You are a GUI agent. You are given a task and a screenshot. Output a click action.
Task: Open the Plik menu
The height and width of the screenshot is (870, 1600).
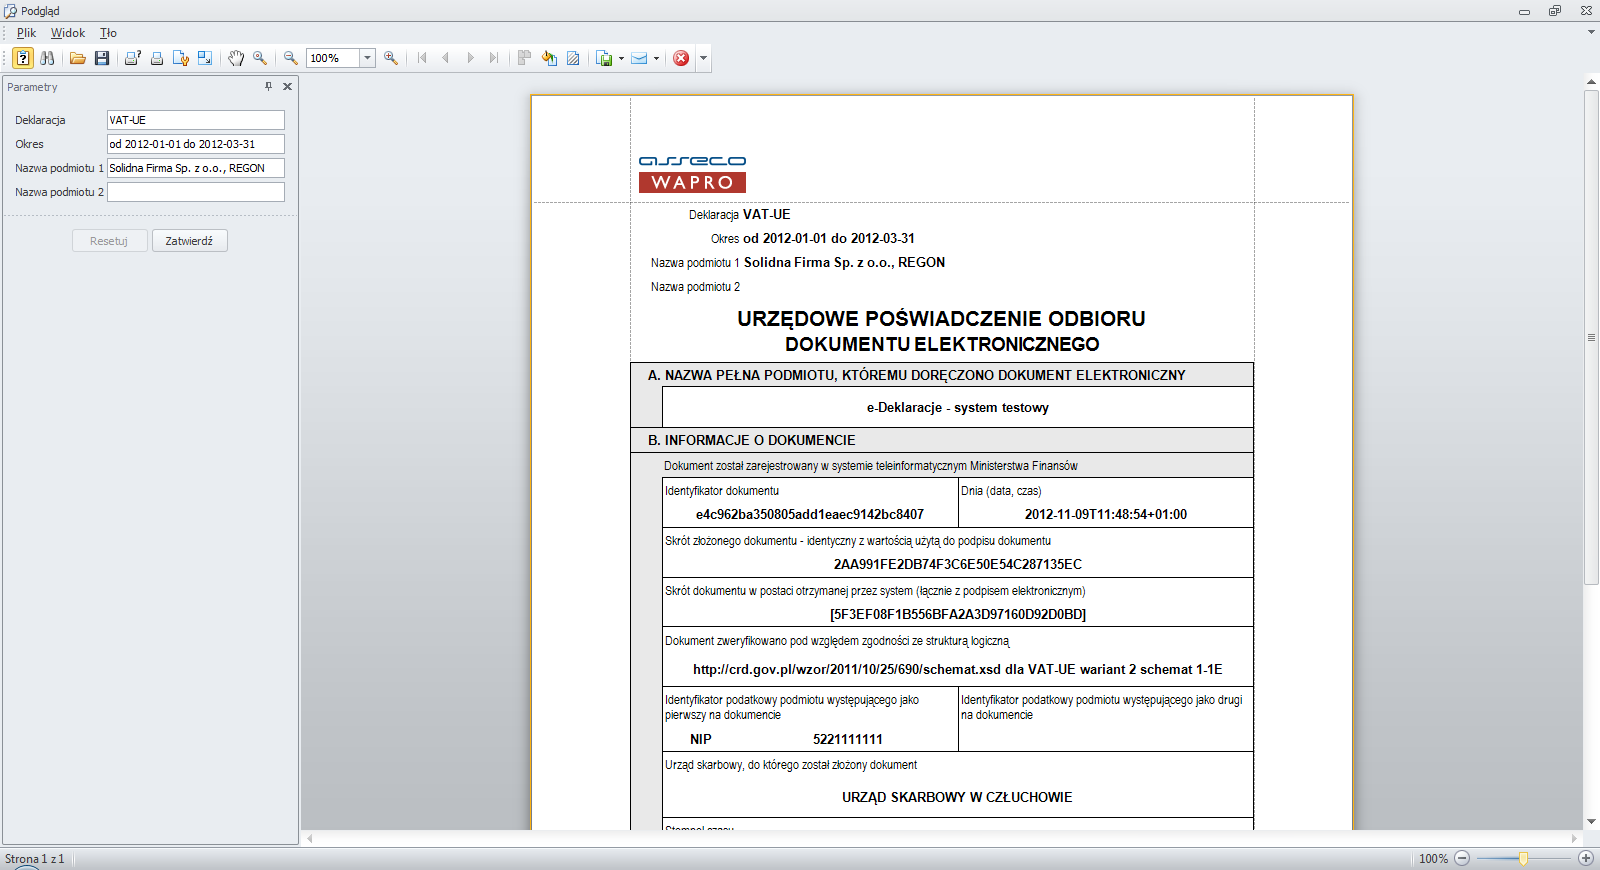(x=26, y=33)
